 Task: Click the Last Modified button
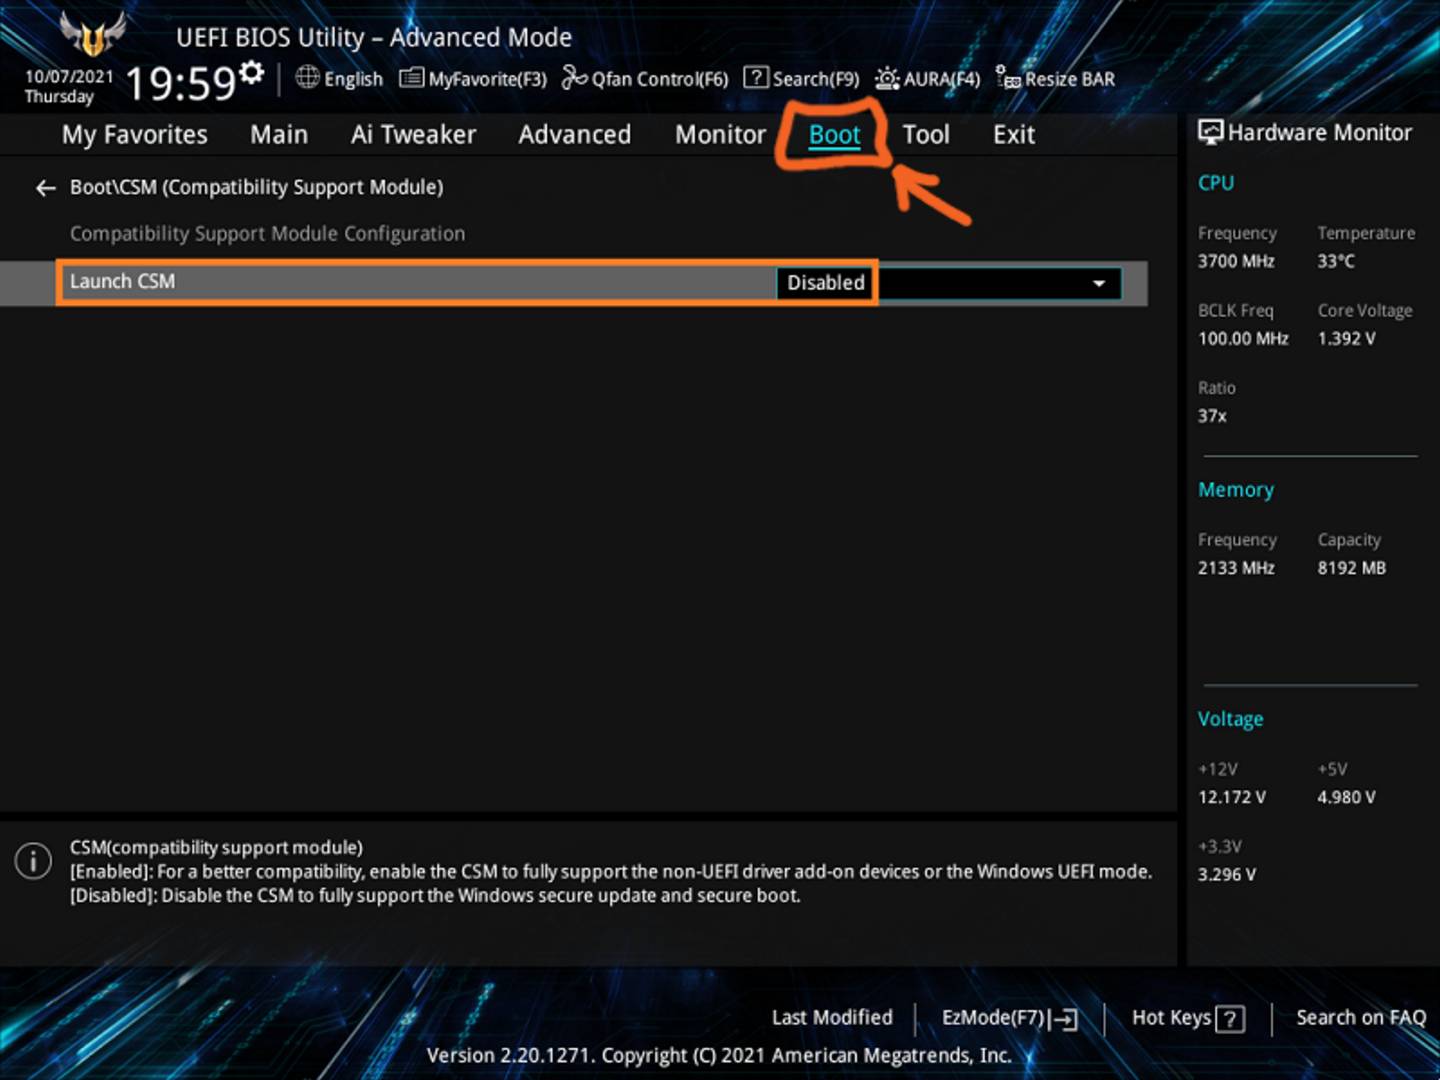[832, 1018]
